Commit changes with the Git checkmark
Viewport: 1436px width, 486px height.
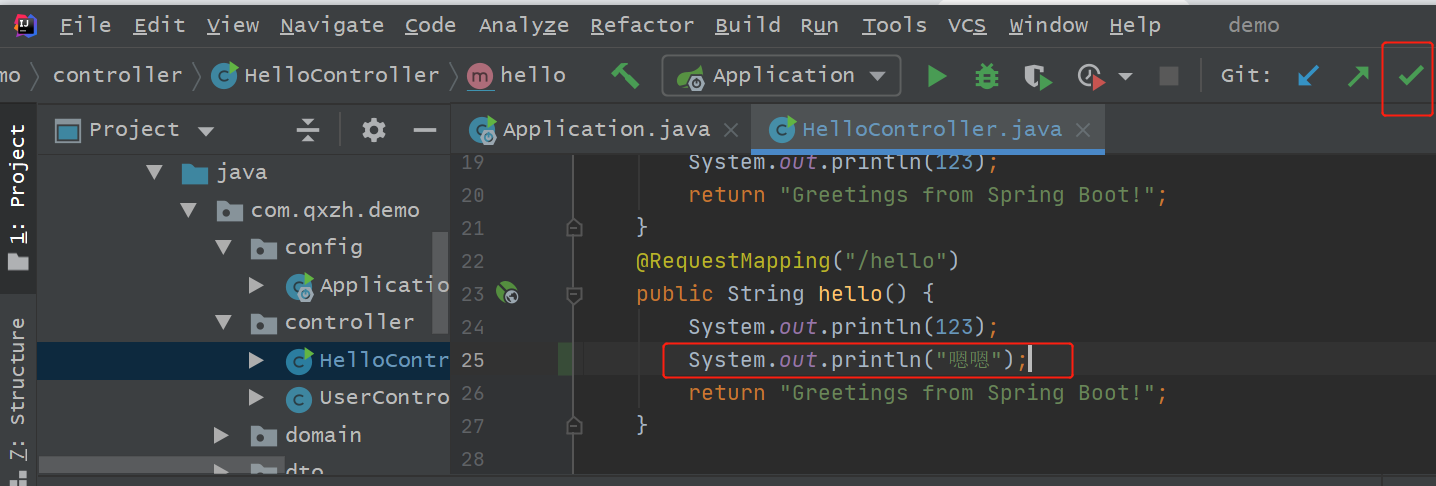[x=1411, y=76]
